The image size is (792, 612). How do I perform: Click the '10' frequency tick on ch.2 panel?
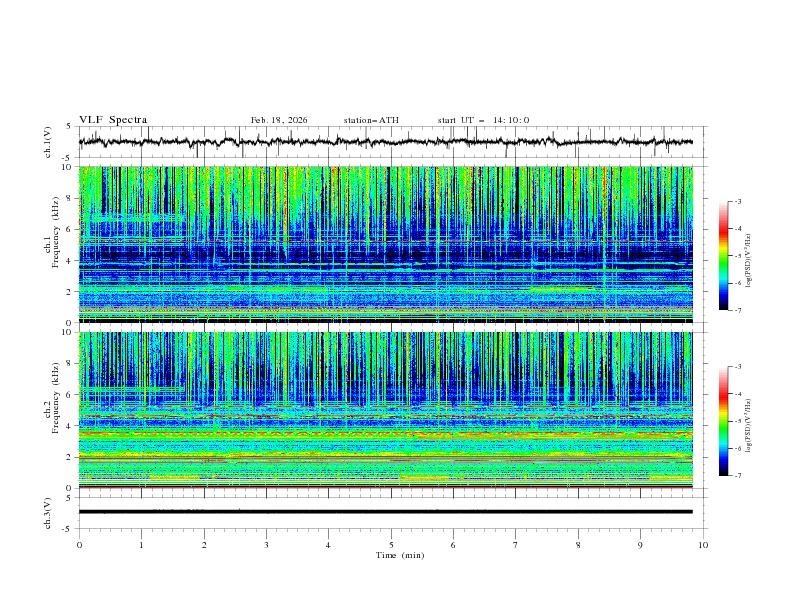pyautogui.click(x=69, y=332)
